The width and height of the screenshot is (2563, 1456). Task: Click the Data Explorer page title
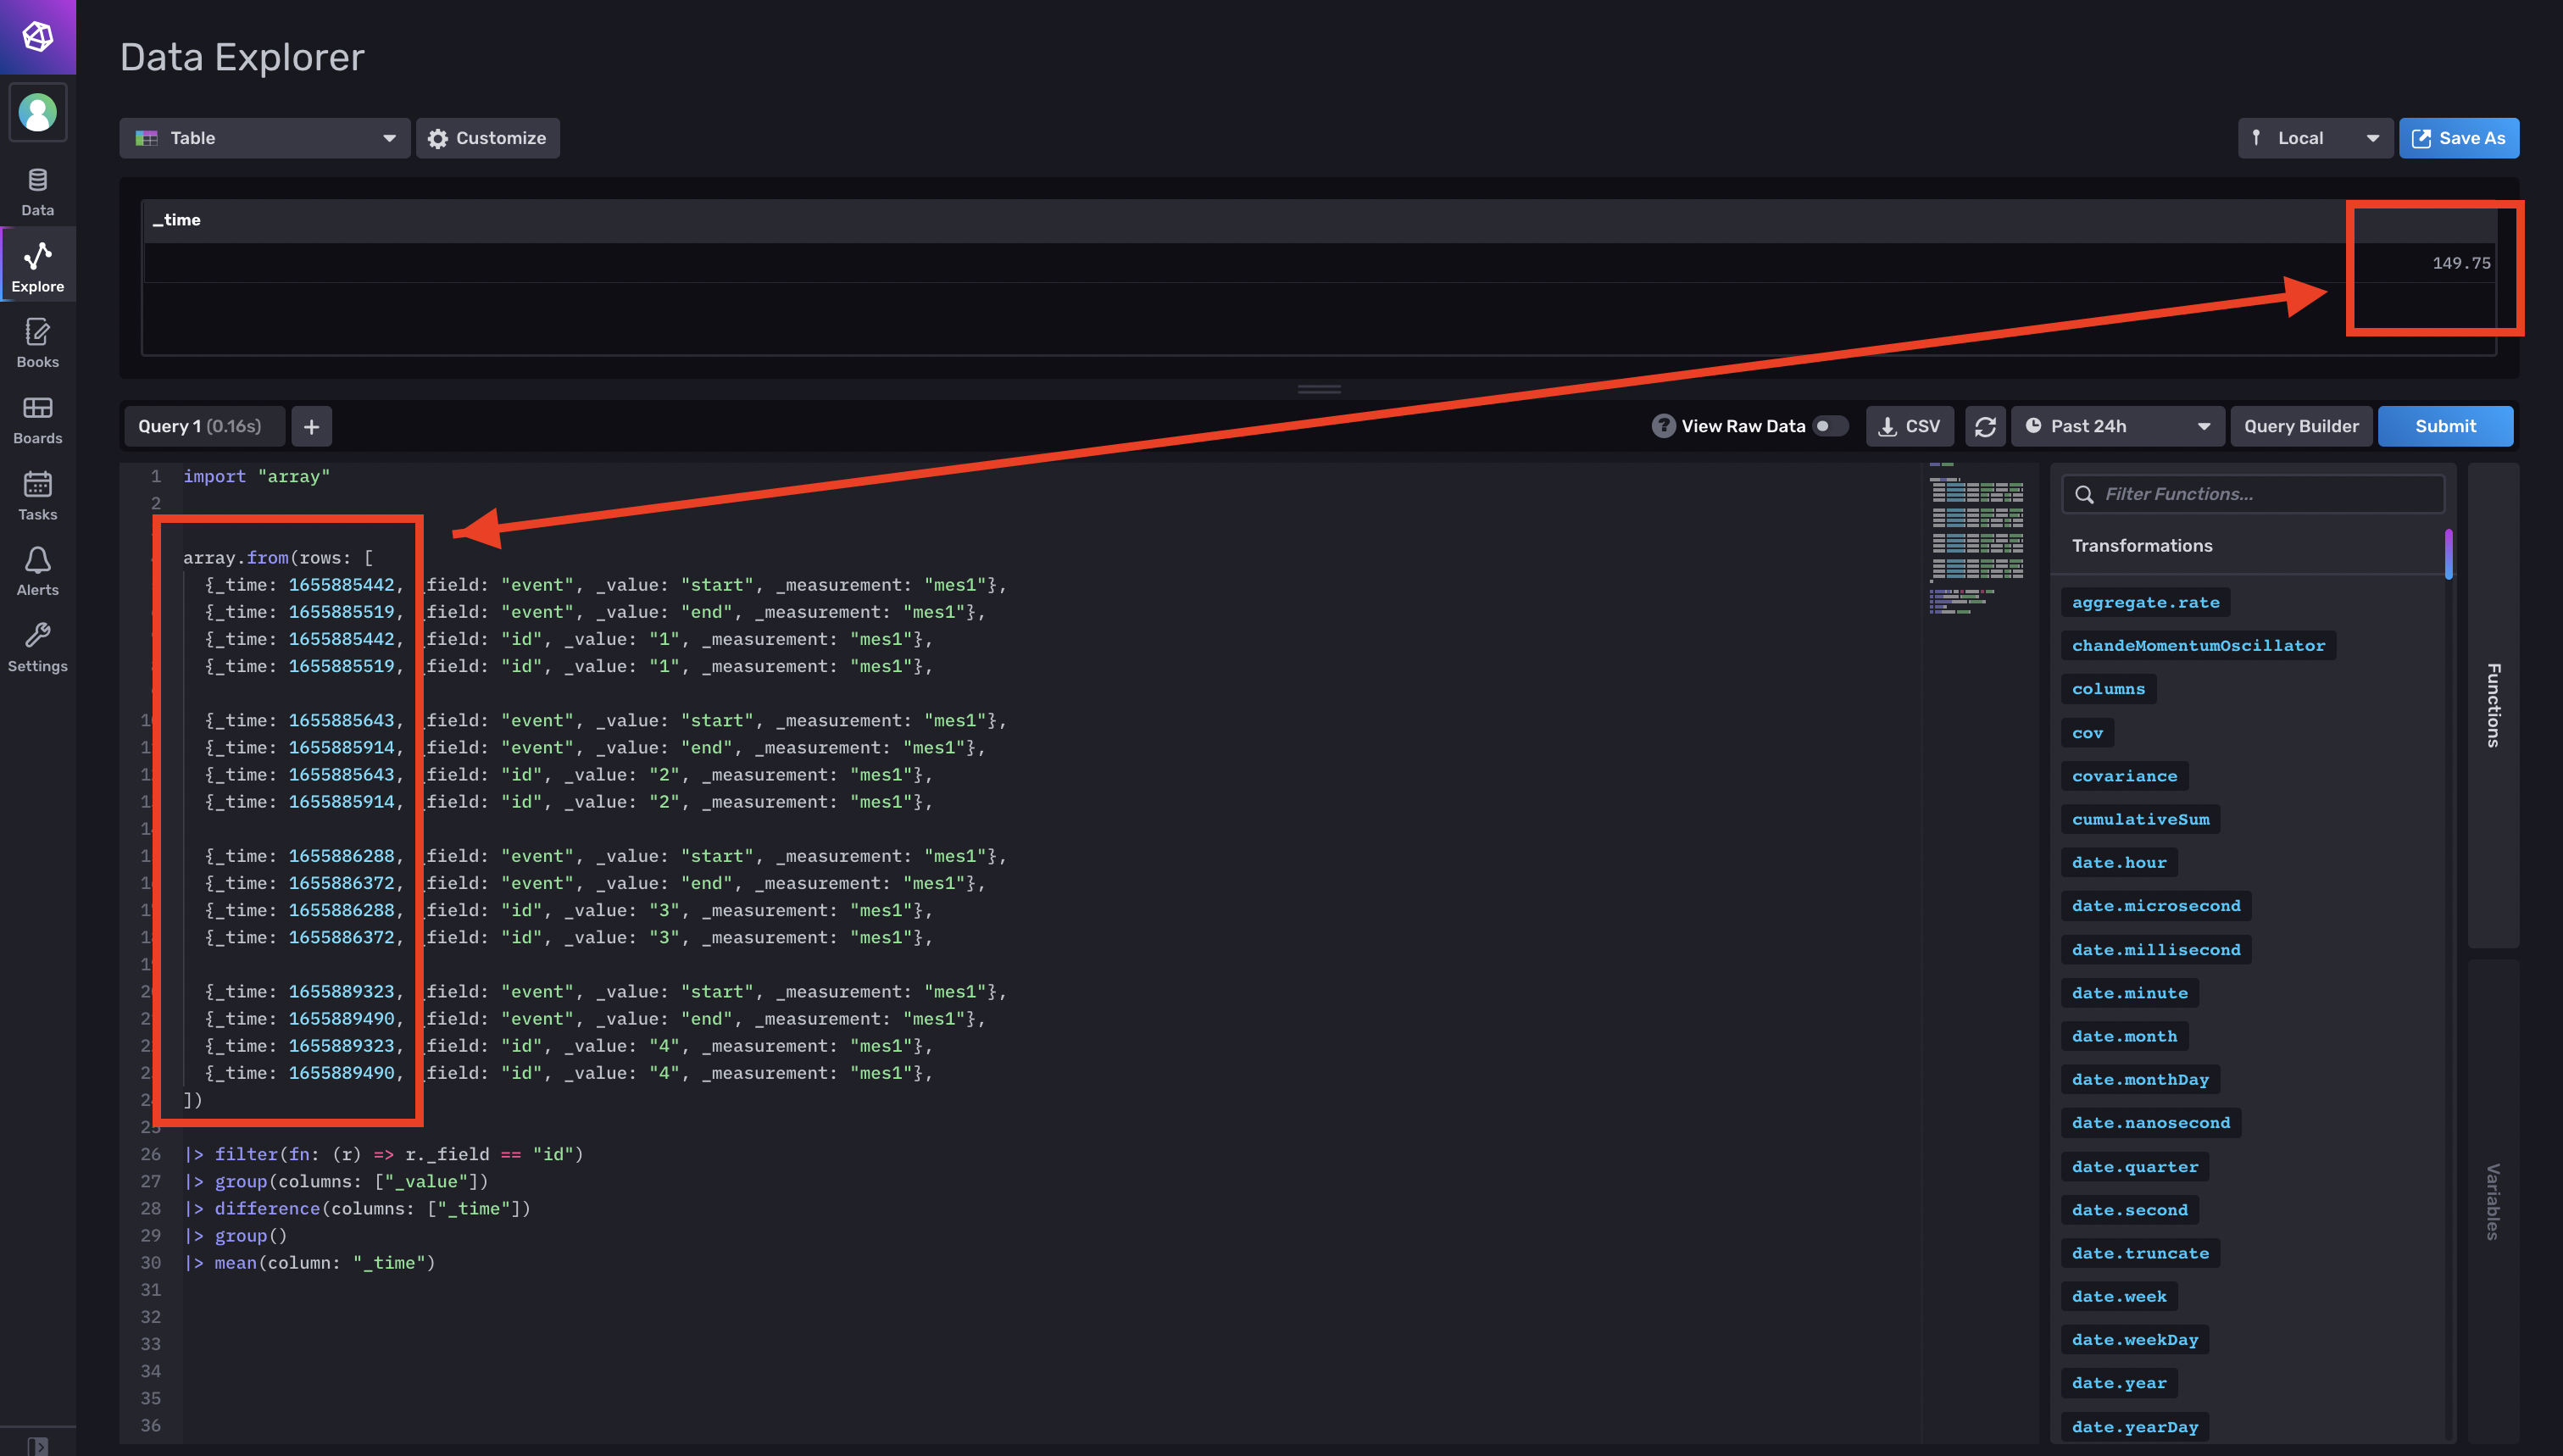click(242, 57)
